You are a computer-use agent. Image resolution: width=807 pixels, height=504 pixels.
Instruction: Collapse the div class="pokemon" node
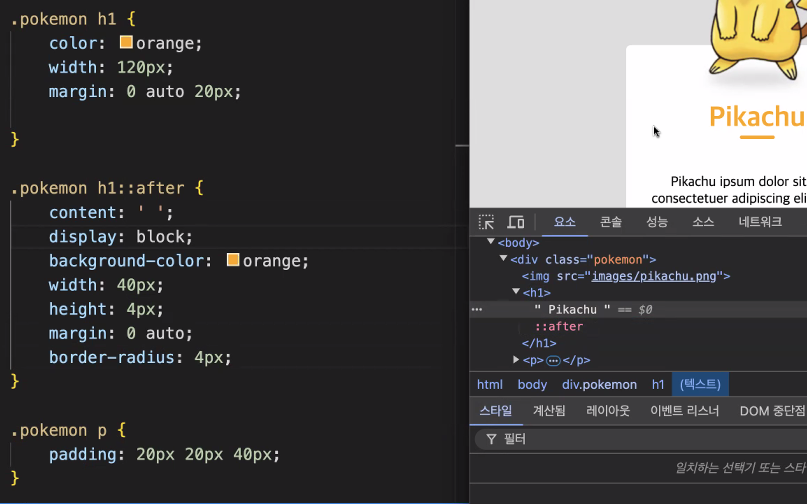[503, 258]
